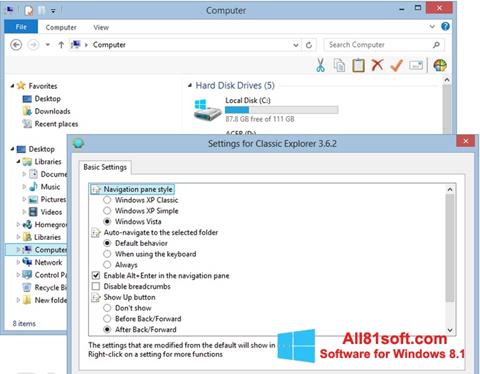Click the Email toolbar icon
The image size is (480, 374).
point(416,65)
